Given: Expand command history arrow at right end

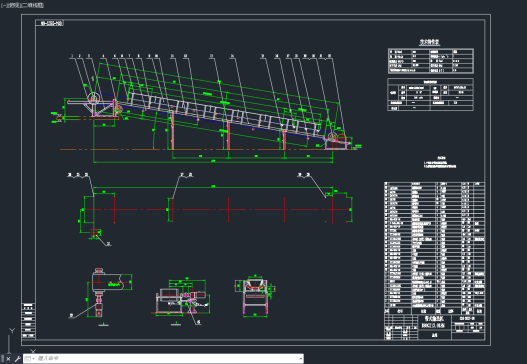Looking at the screenshot, I should pos(300,359).
